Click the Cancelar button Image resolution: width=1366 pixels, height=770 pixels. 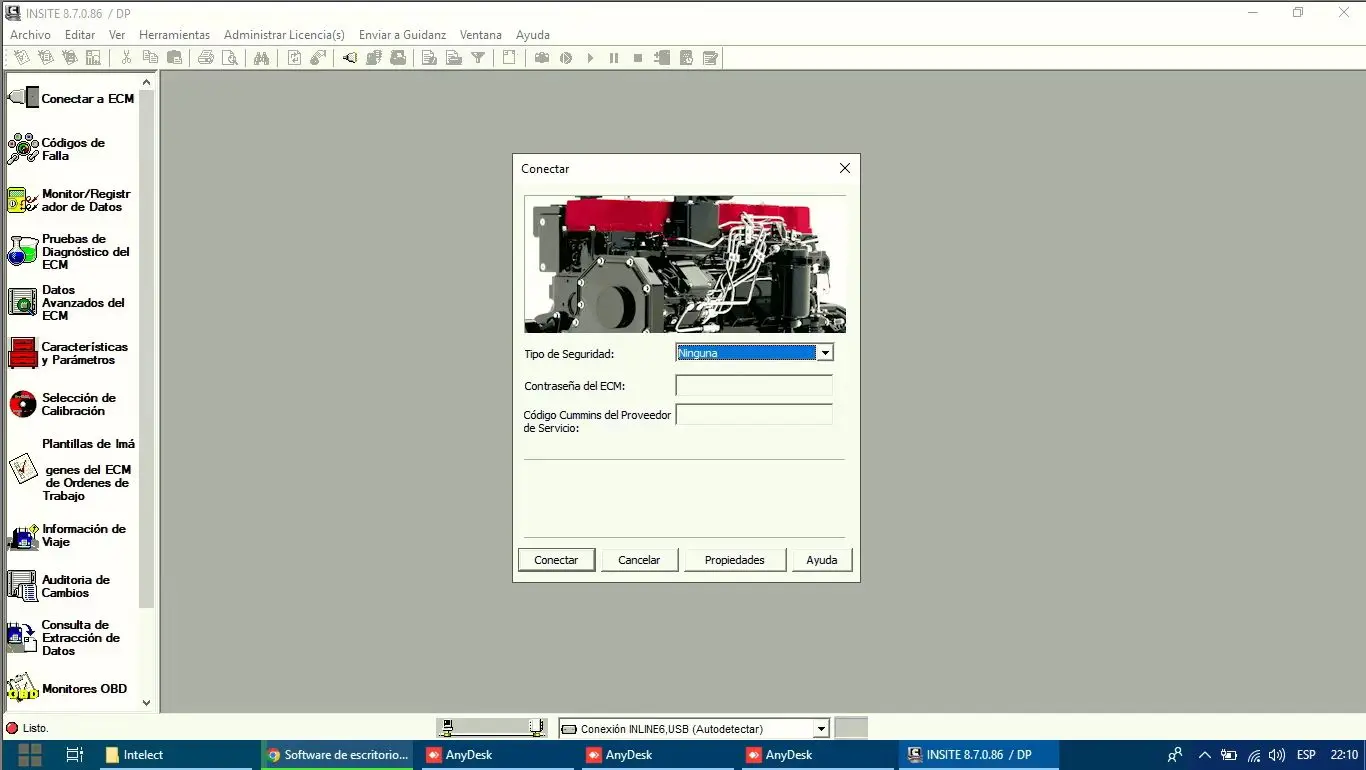(639, 560)
